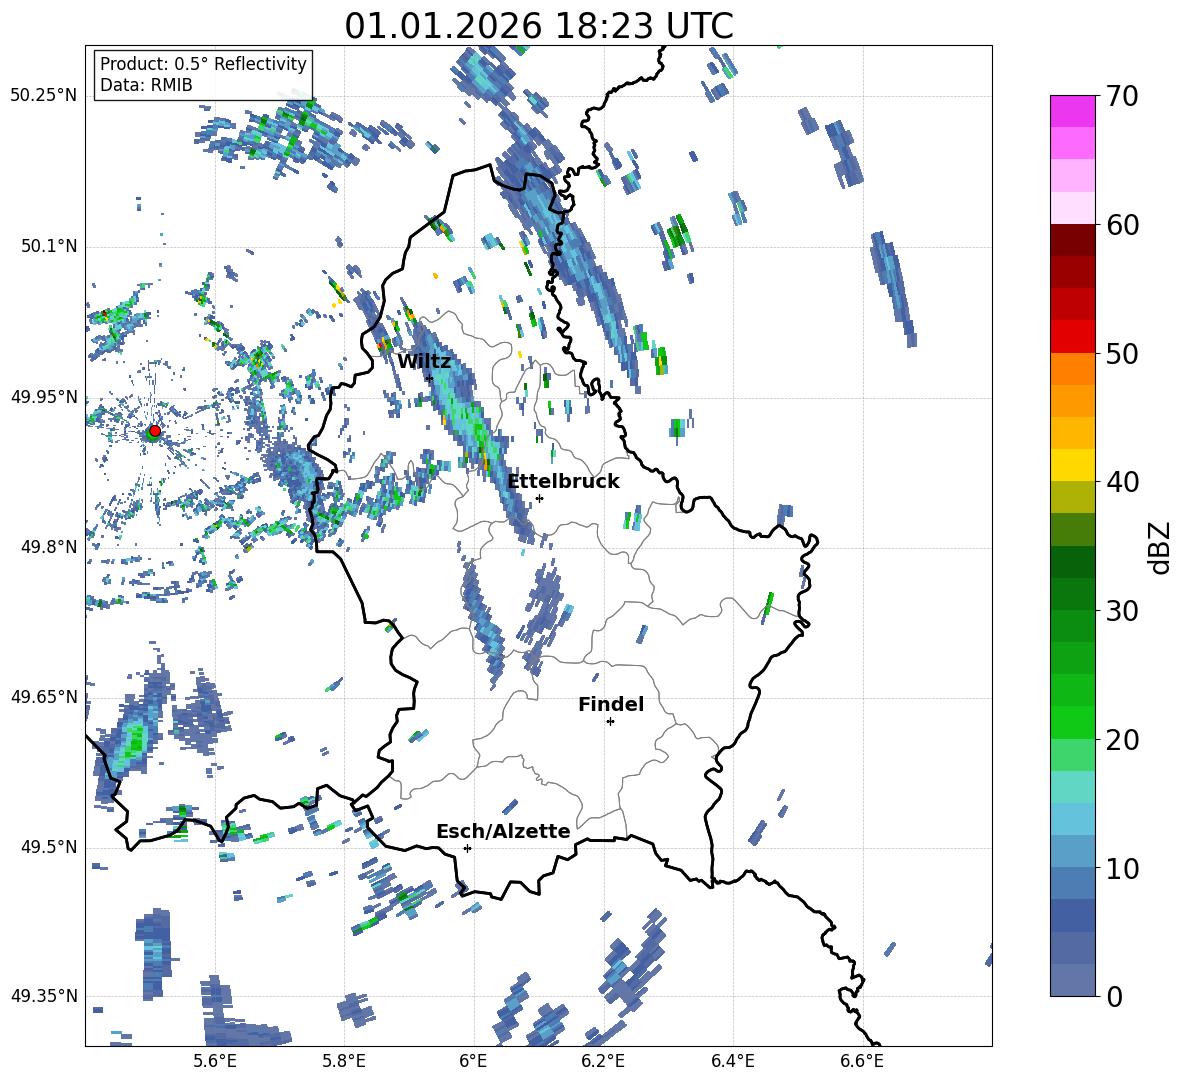1184x1081 pixels.
Task: Click the Data: RMIB text
Action: pyautogui.click(x=146, y=85)
